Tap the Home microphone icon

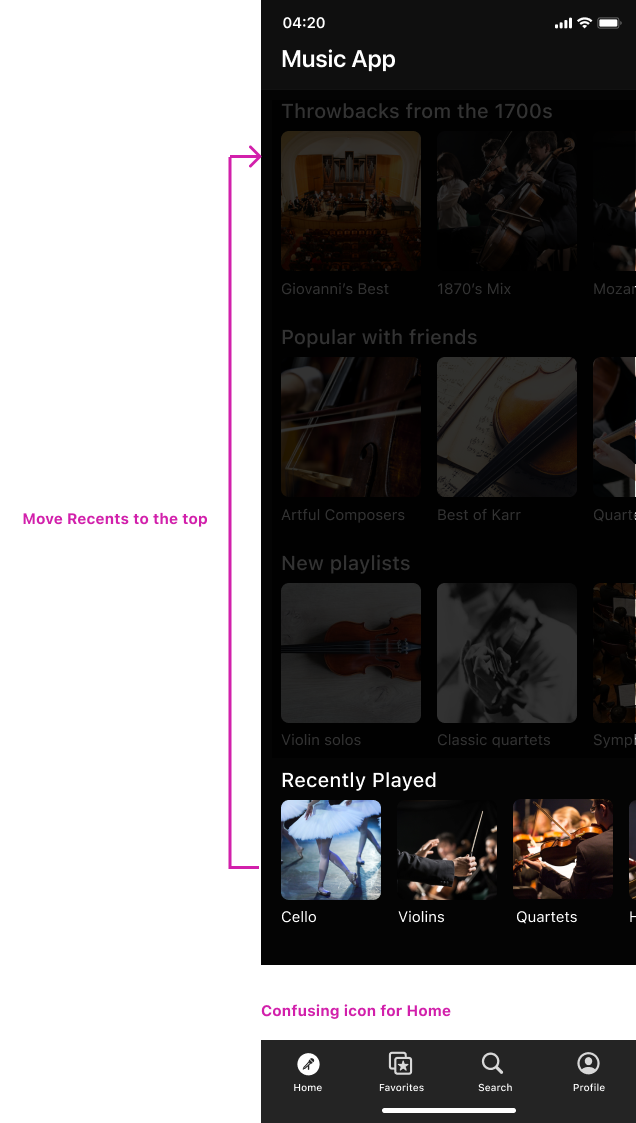pyautogui.click(x=309, y=1064)
